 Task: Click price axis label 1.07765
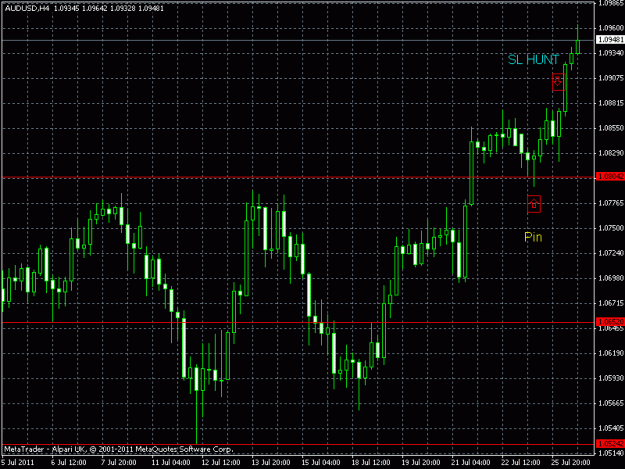pos(611,203)
